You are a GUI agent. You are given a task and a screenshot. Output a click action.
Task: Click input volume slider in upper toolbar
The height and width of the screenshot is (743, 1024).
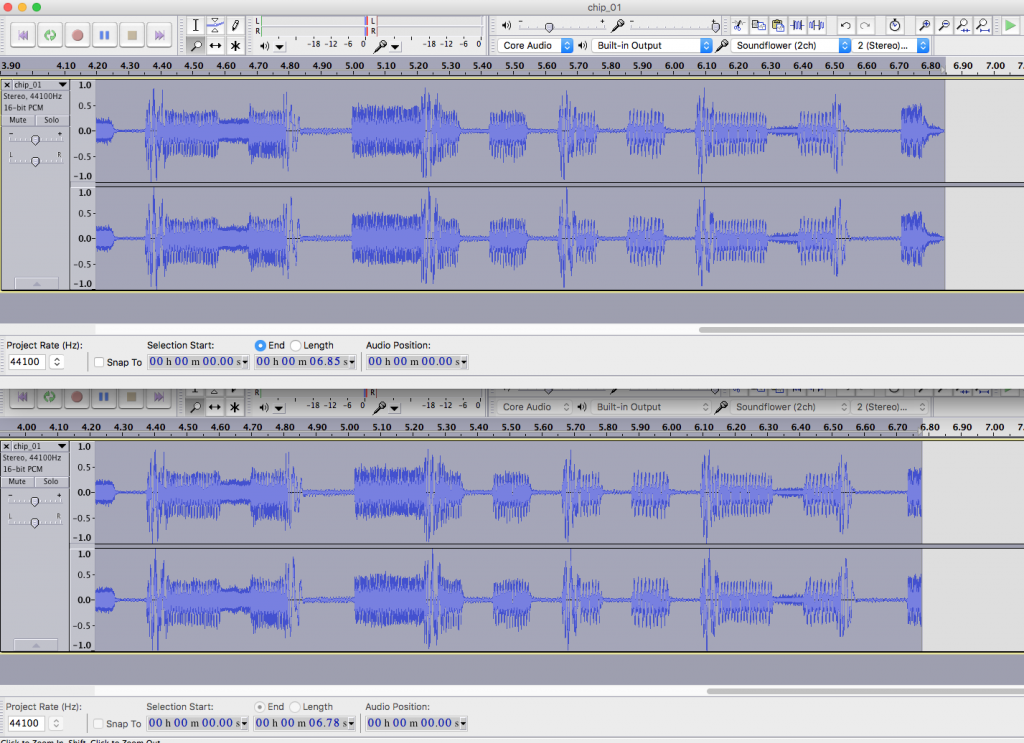675,26
